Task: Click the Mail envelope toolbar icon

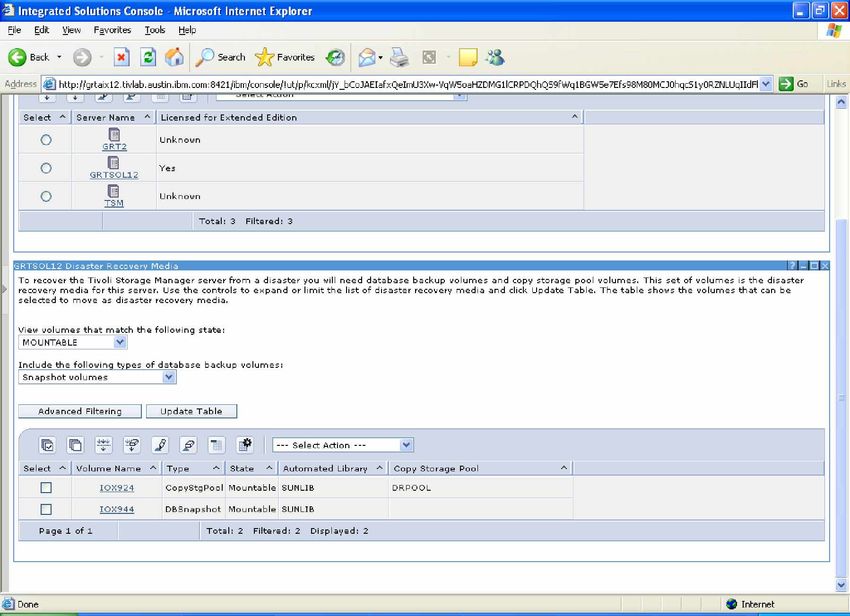Action: [367, 57]
